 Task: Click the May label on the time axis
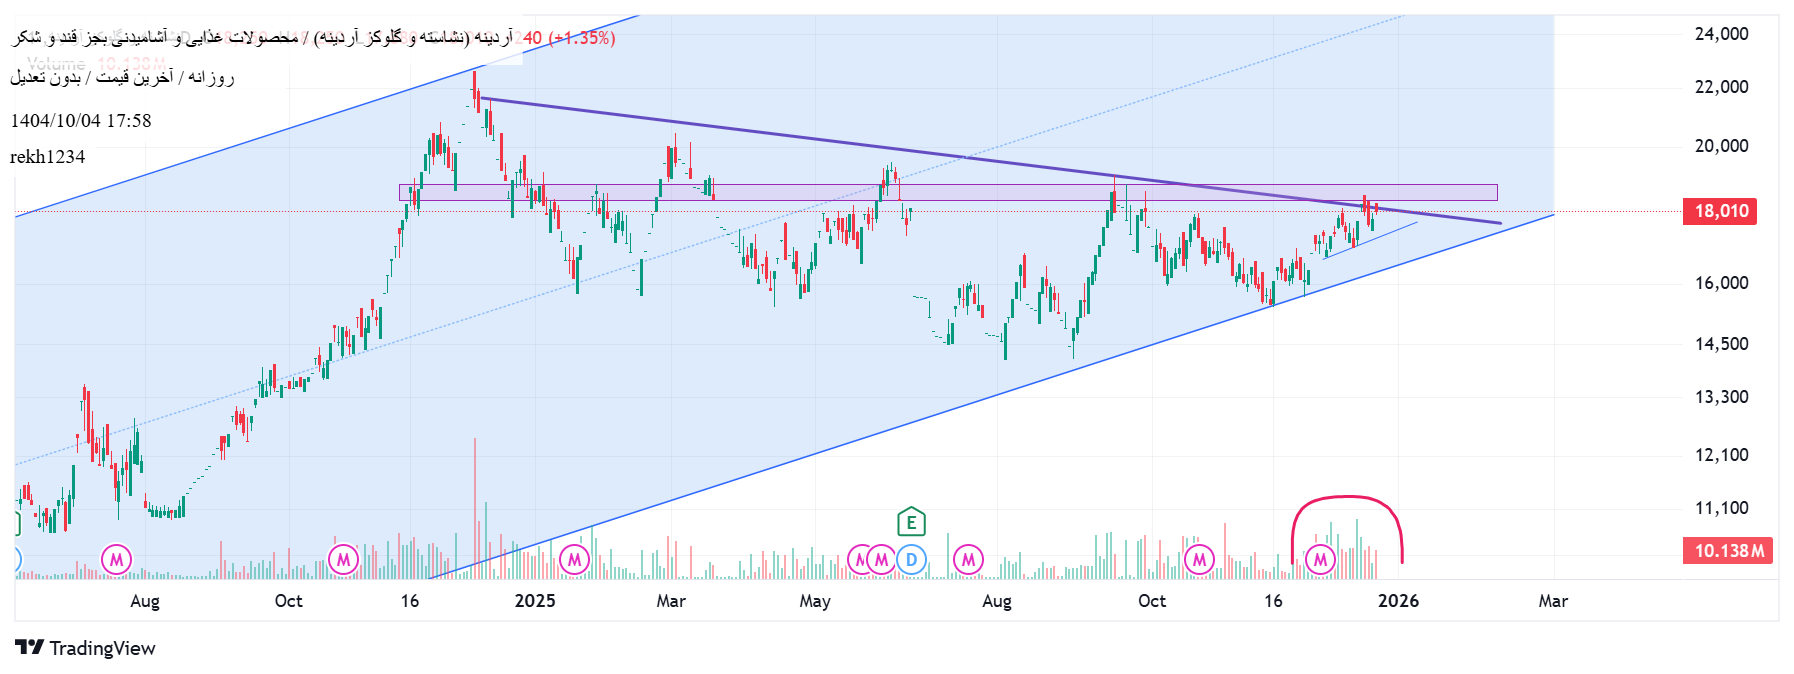[814, 601]
